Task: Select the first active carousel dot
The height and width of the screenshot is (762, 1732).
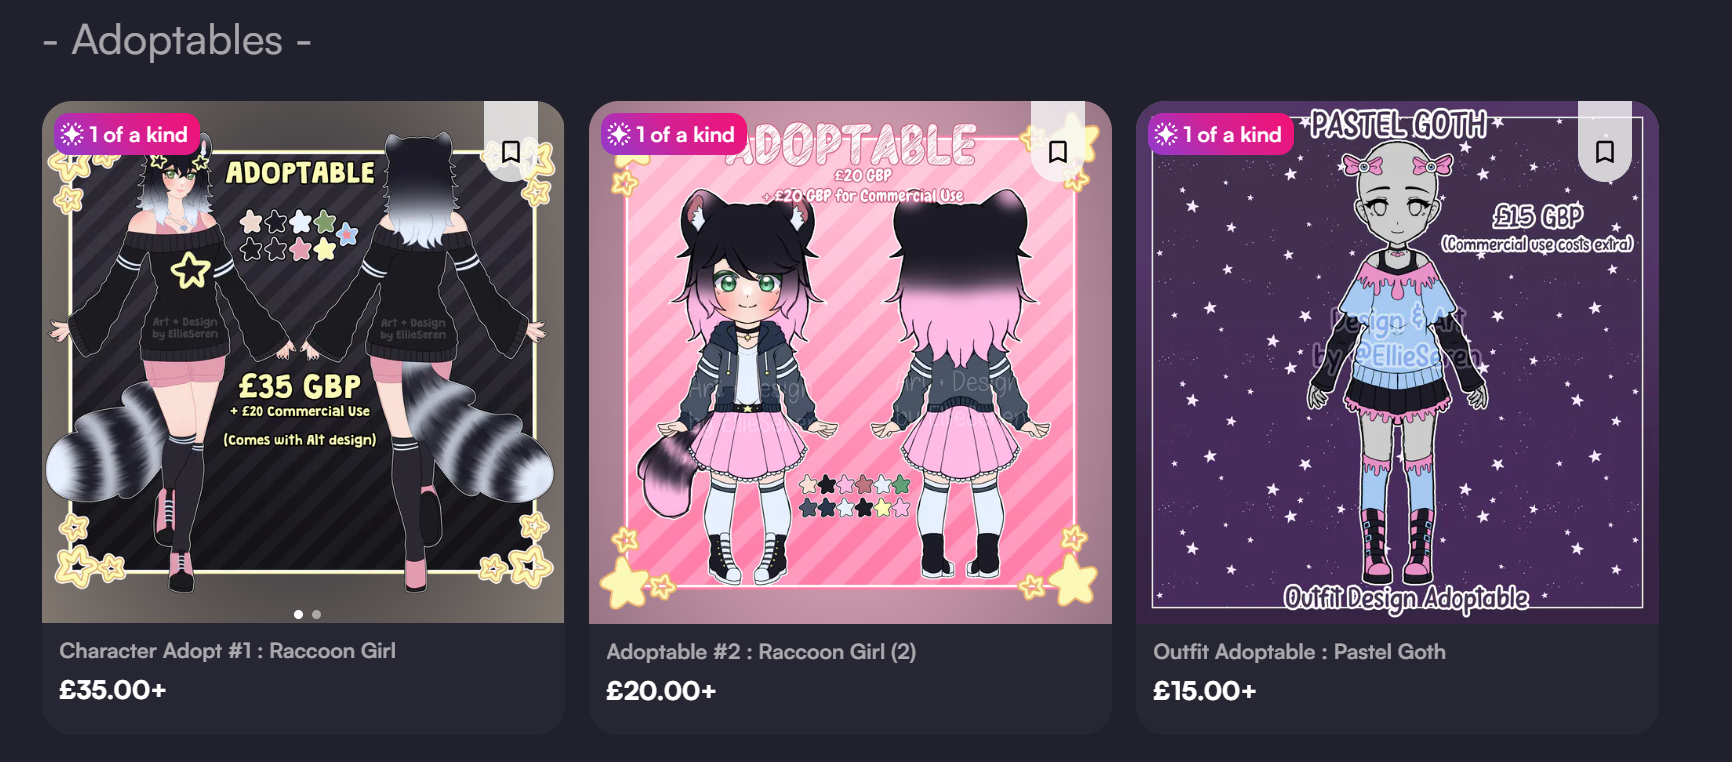Action: click(298, 614)
